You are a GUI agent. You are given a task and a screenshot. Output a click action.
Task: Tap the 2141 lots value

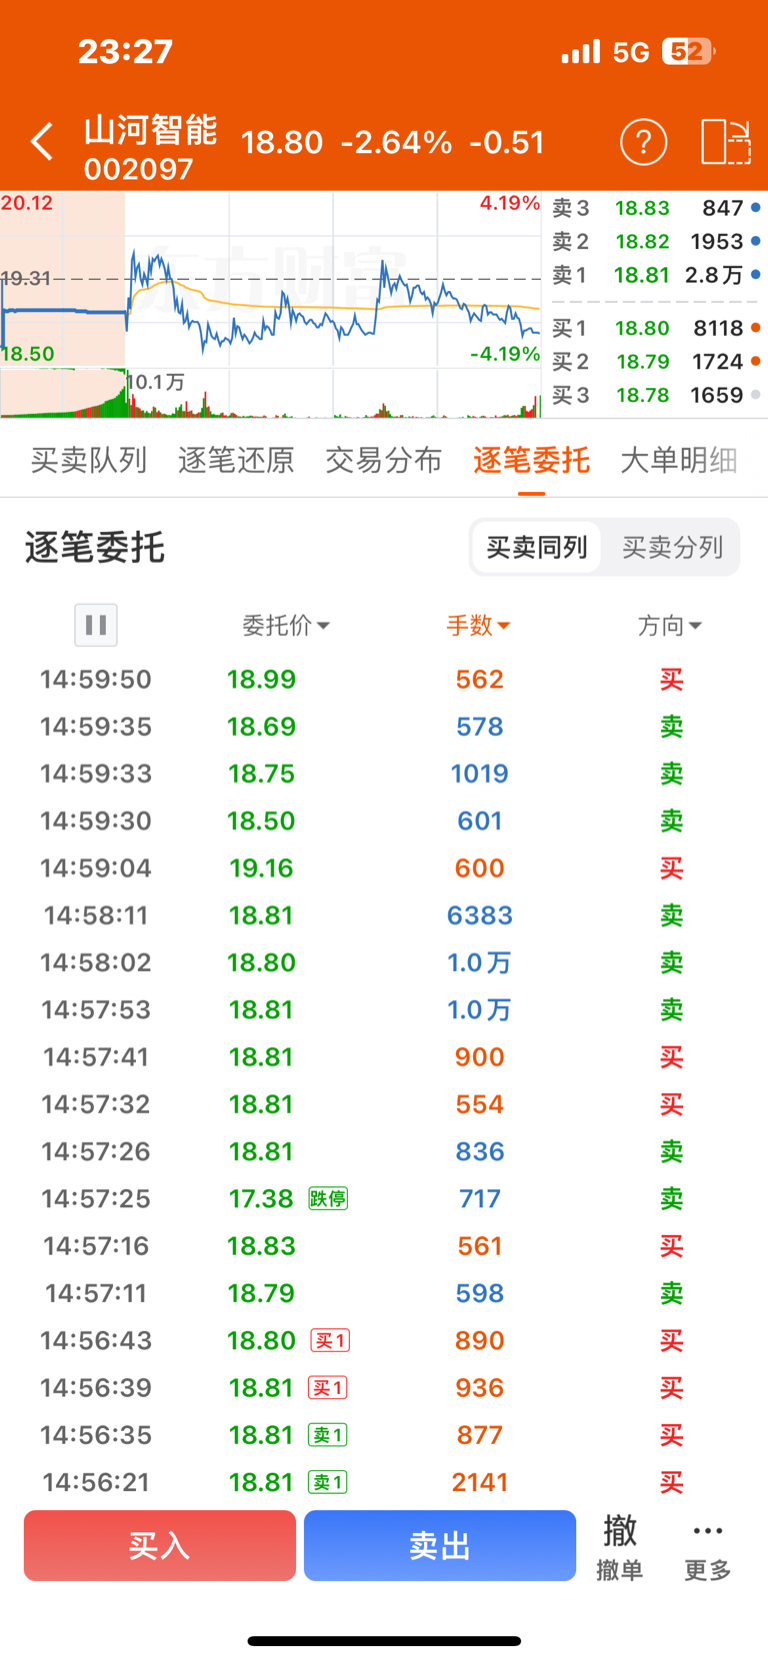[480, 1482]
